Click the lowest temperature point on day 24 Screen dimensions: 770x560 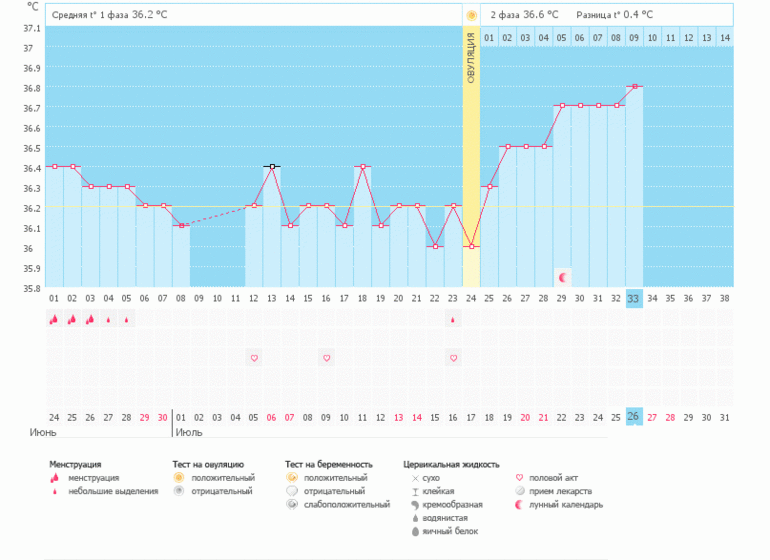click(x=471, y=246)
